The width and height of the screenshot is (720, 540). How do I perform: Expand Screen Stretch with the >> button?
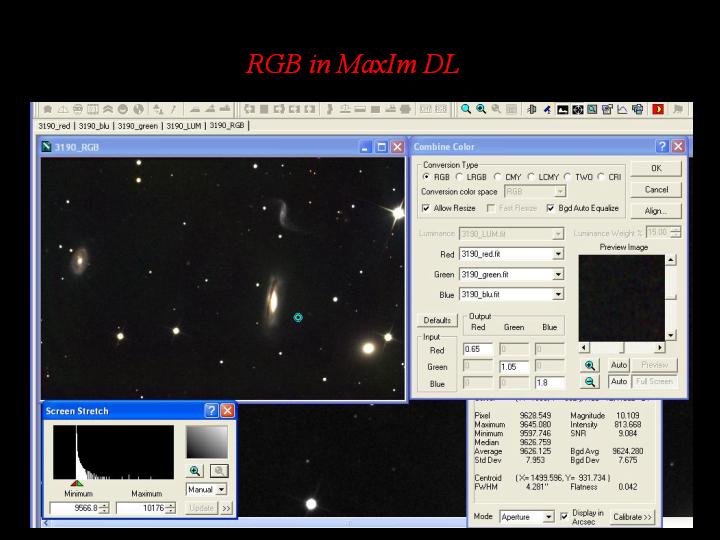(226, 508)
